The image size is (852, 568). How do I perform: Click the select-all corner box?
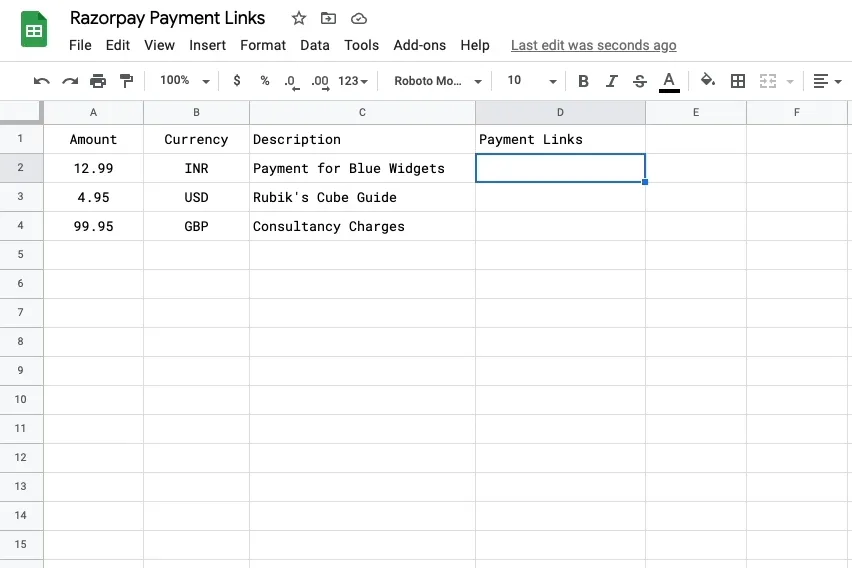(21, 112)
